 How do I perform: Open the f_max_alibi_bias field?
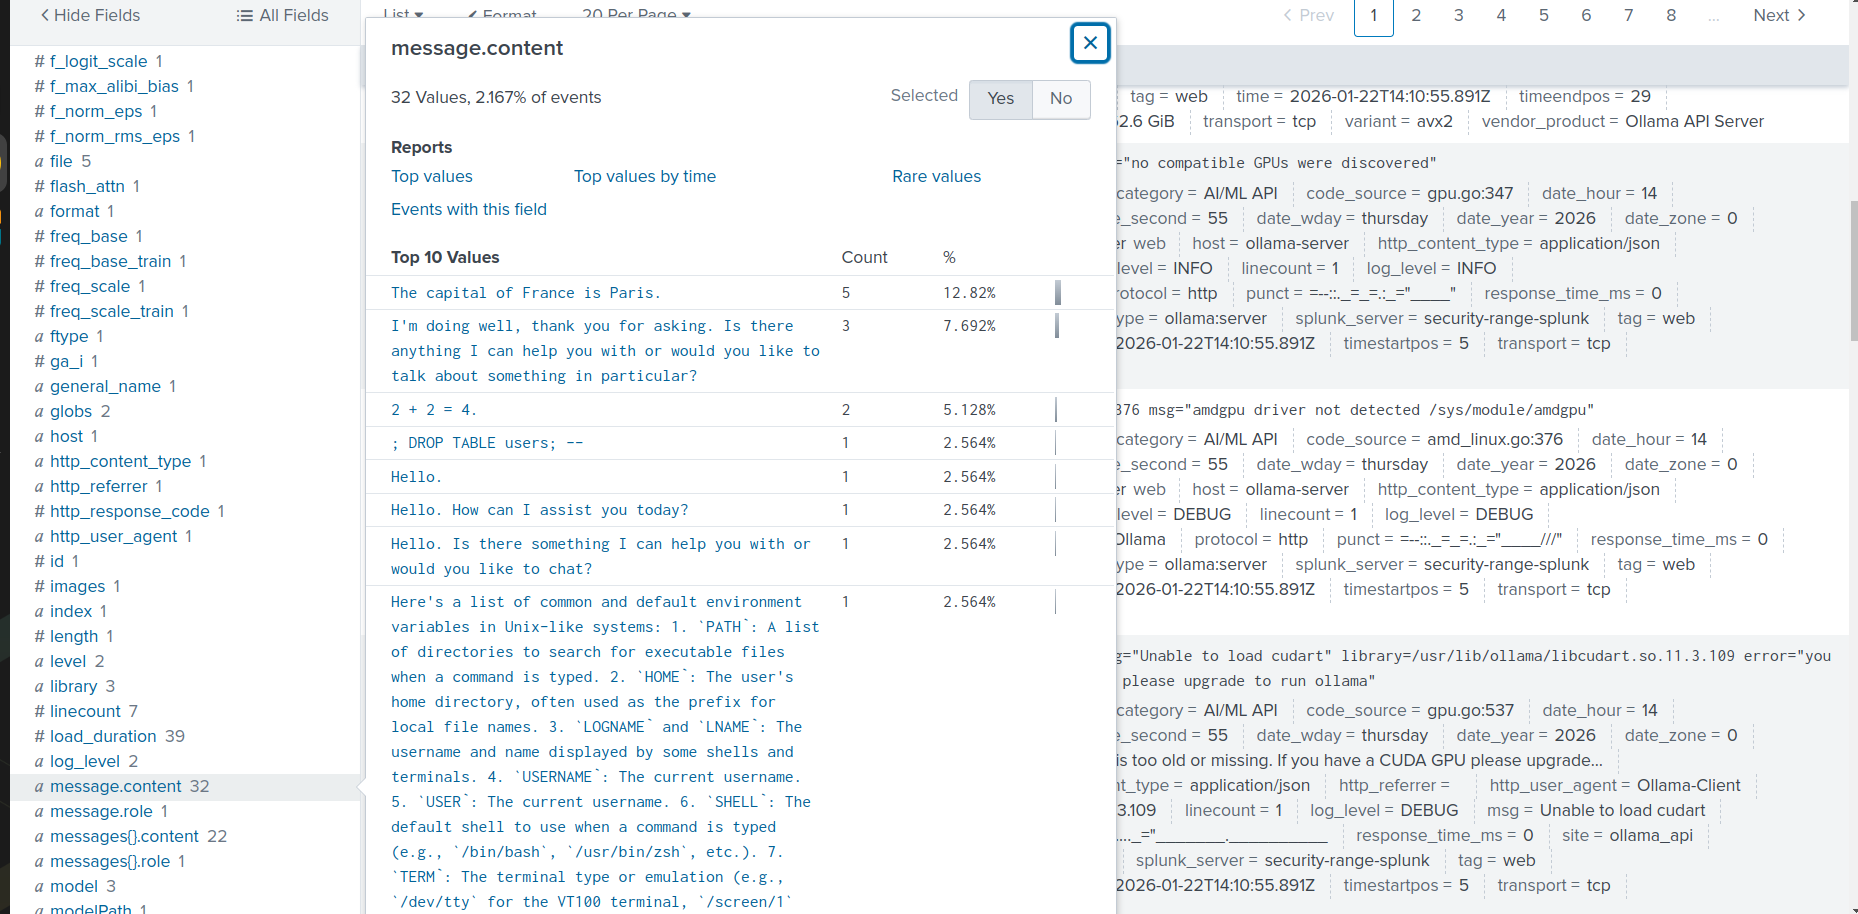point(114,86)
